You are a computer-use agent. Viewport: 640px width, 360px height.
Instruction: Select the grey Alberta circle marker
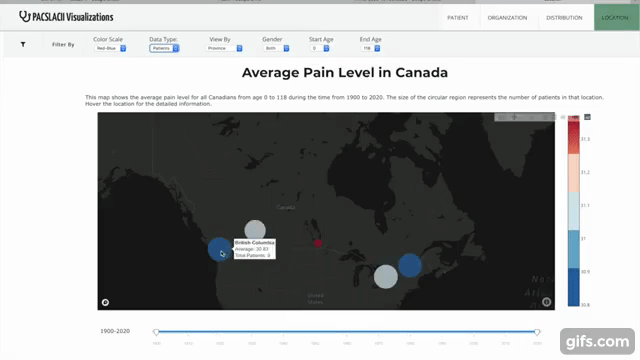[255, 230]
